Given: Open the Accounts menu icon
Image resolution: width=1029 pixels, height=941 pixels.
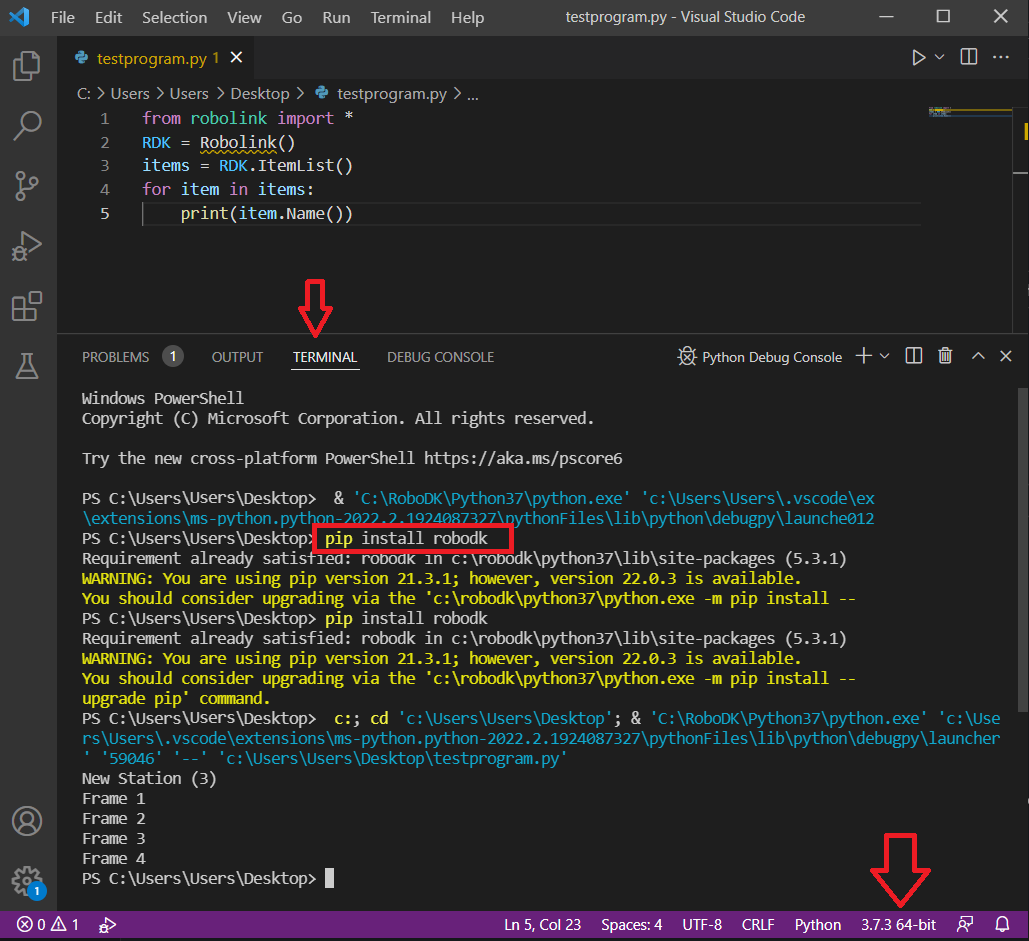Looking at the screenshot, I should (27, 821).
